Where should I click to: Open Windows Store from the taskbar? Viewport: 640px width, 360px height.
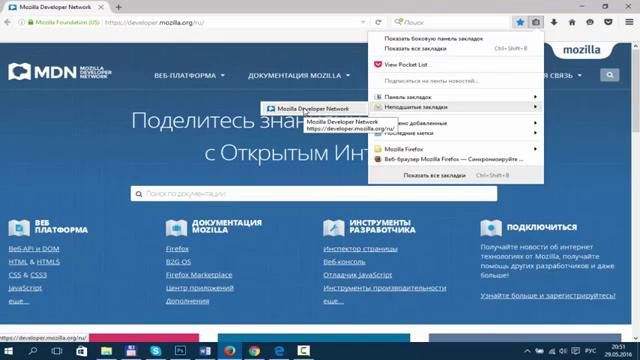pos(82,351)
